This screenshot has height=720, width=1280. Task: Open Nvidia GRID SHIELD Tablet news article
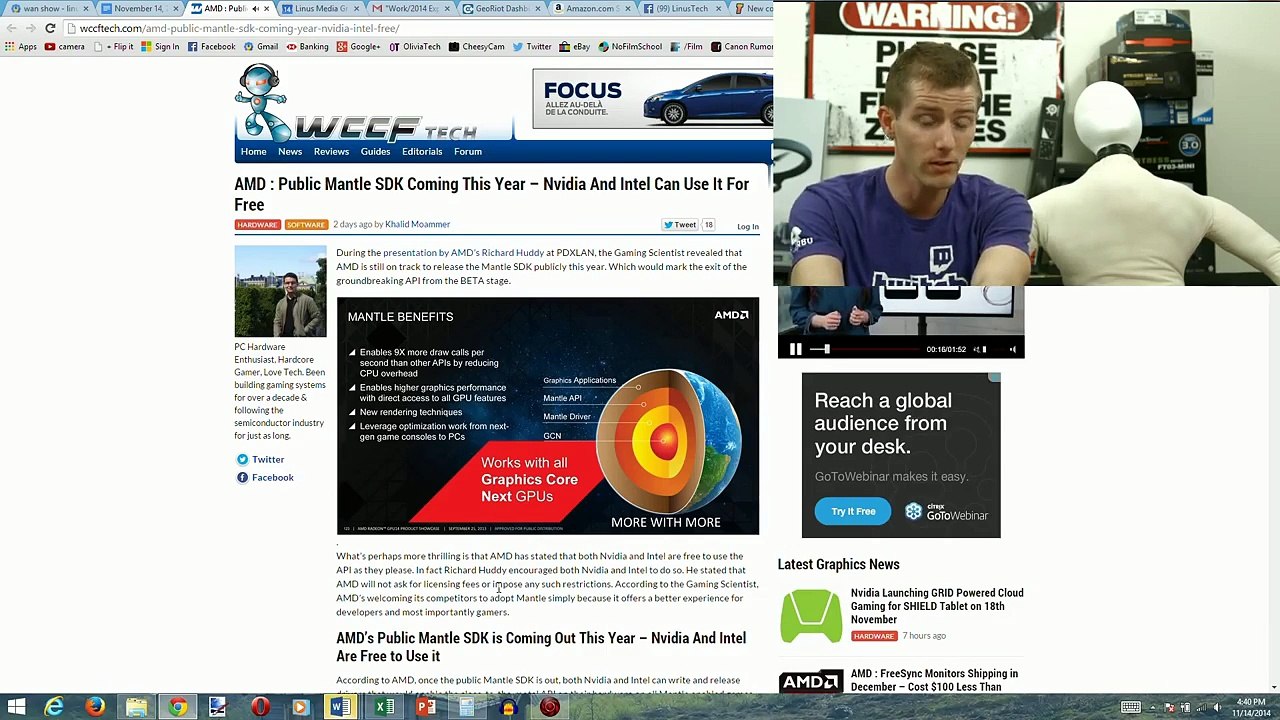click(937, 606)
